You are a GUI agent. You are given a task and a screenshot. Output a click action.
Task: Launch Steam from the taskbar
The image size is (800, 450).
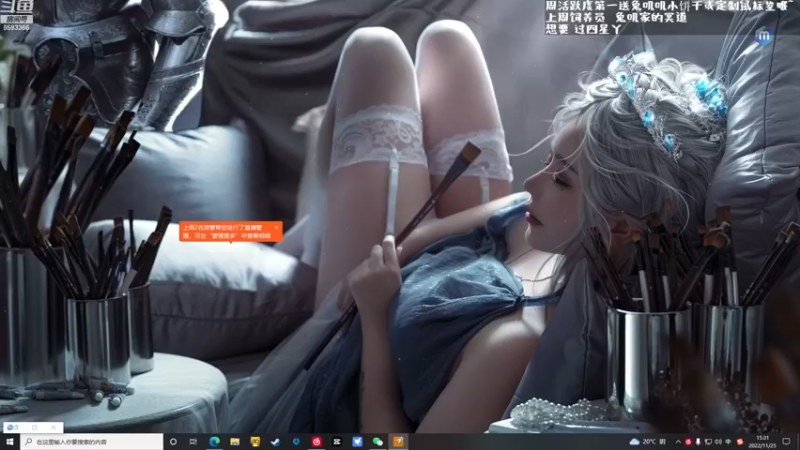click(x=276, y=441)
